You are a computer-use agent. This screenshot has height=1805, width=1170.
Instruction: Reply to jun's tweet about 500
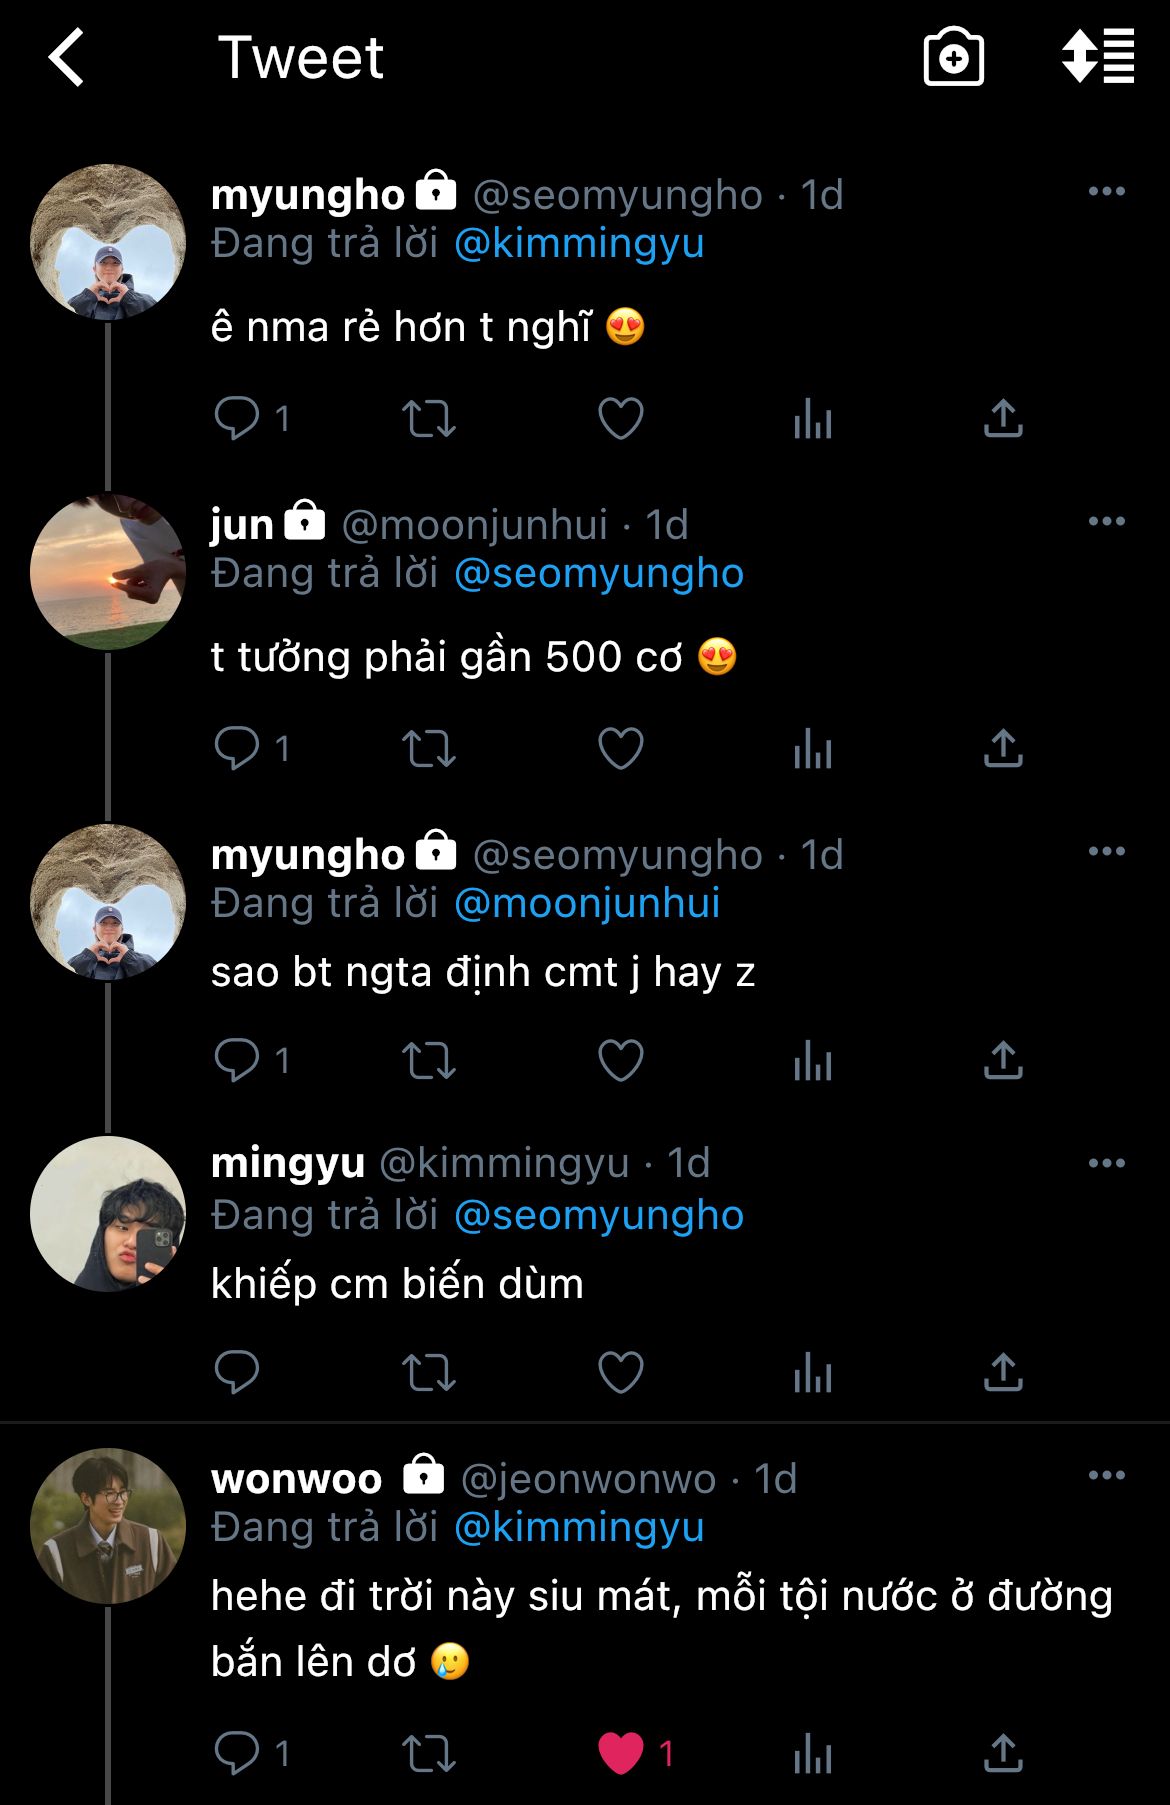[237, 748]
